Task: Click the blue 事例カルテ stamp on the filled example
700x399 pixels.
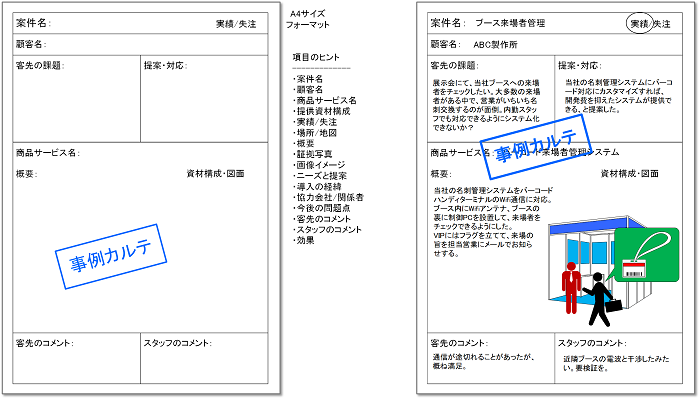Action: tap(536, 147)
